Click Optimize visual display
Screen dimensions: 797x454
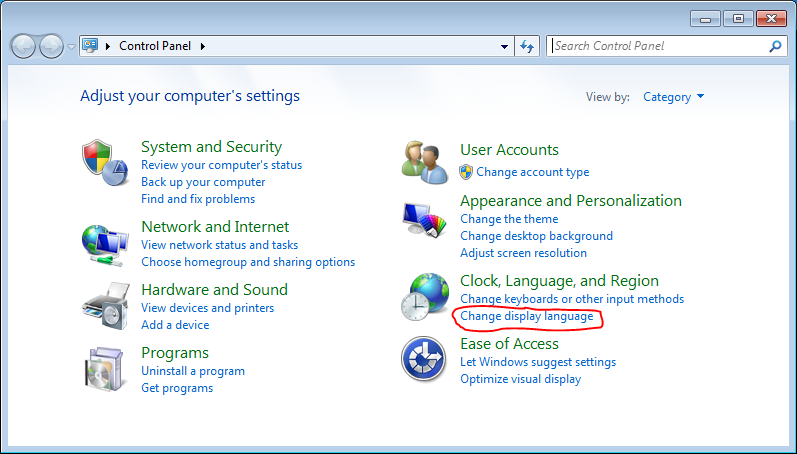tap(520, 379)
